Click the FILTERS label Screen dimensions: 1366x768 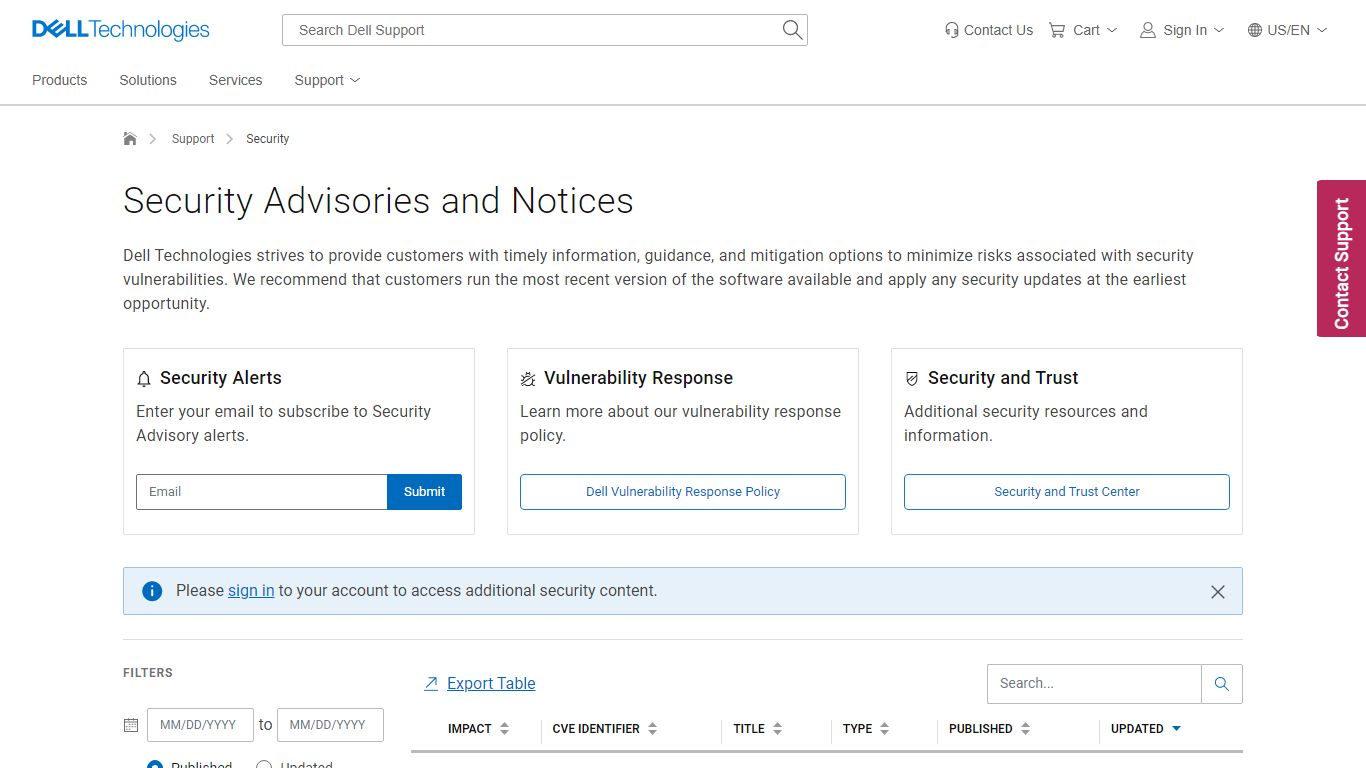(148, 673)
